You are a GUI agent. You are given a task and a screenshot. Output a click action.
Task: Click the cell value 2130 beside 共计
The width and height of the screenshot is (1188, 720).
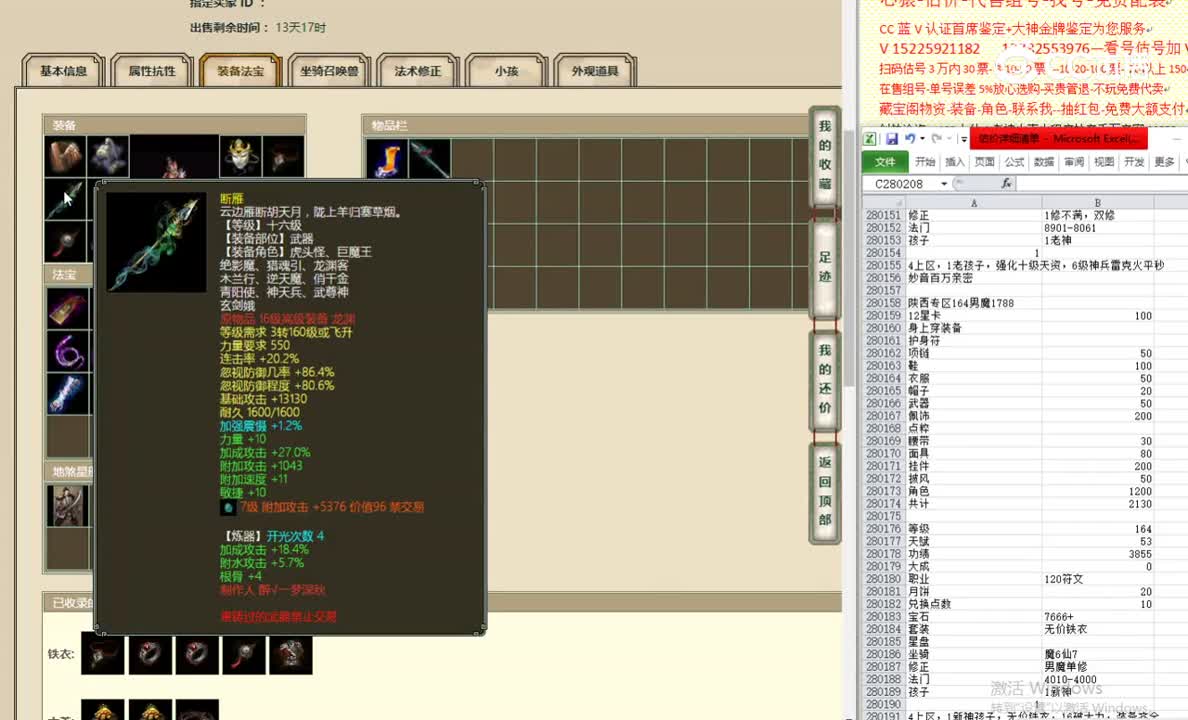(x=1098, y=504)
